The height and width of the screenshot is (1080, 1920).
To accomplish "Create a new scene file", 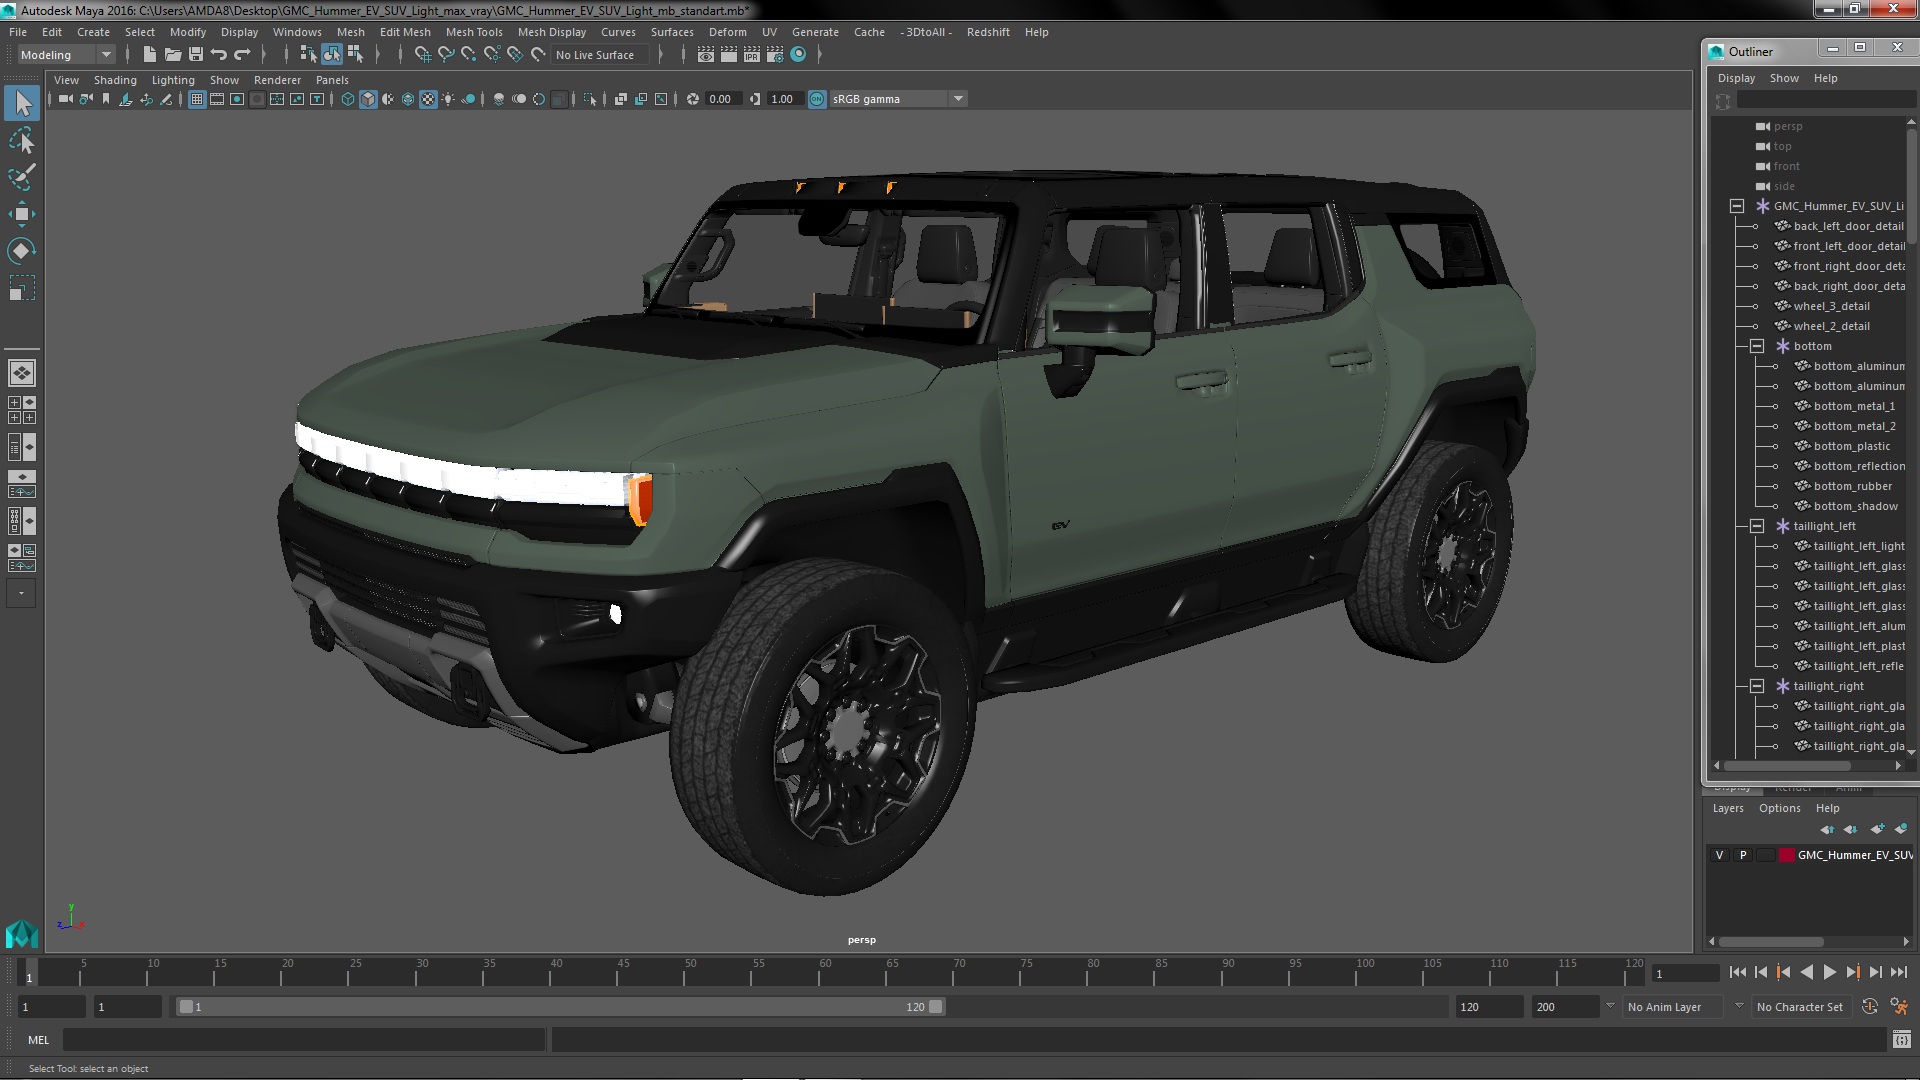I will tap(150, 55).
